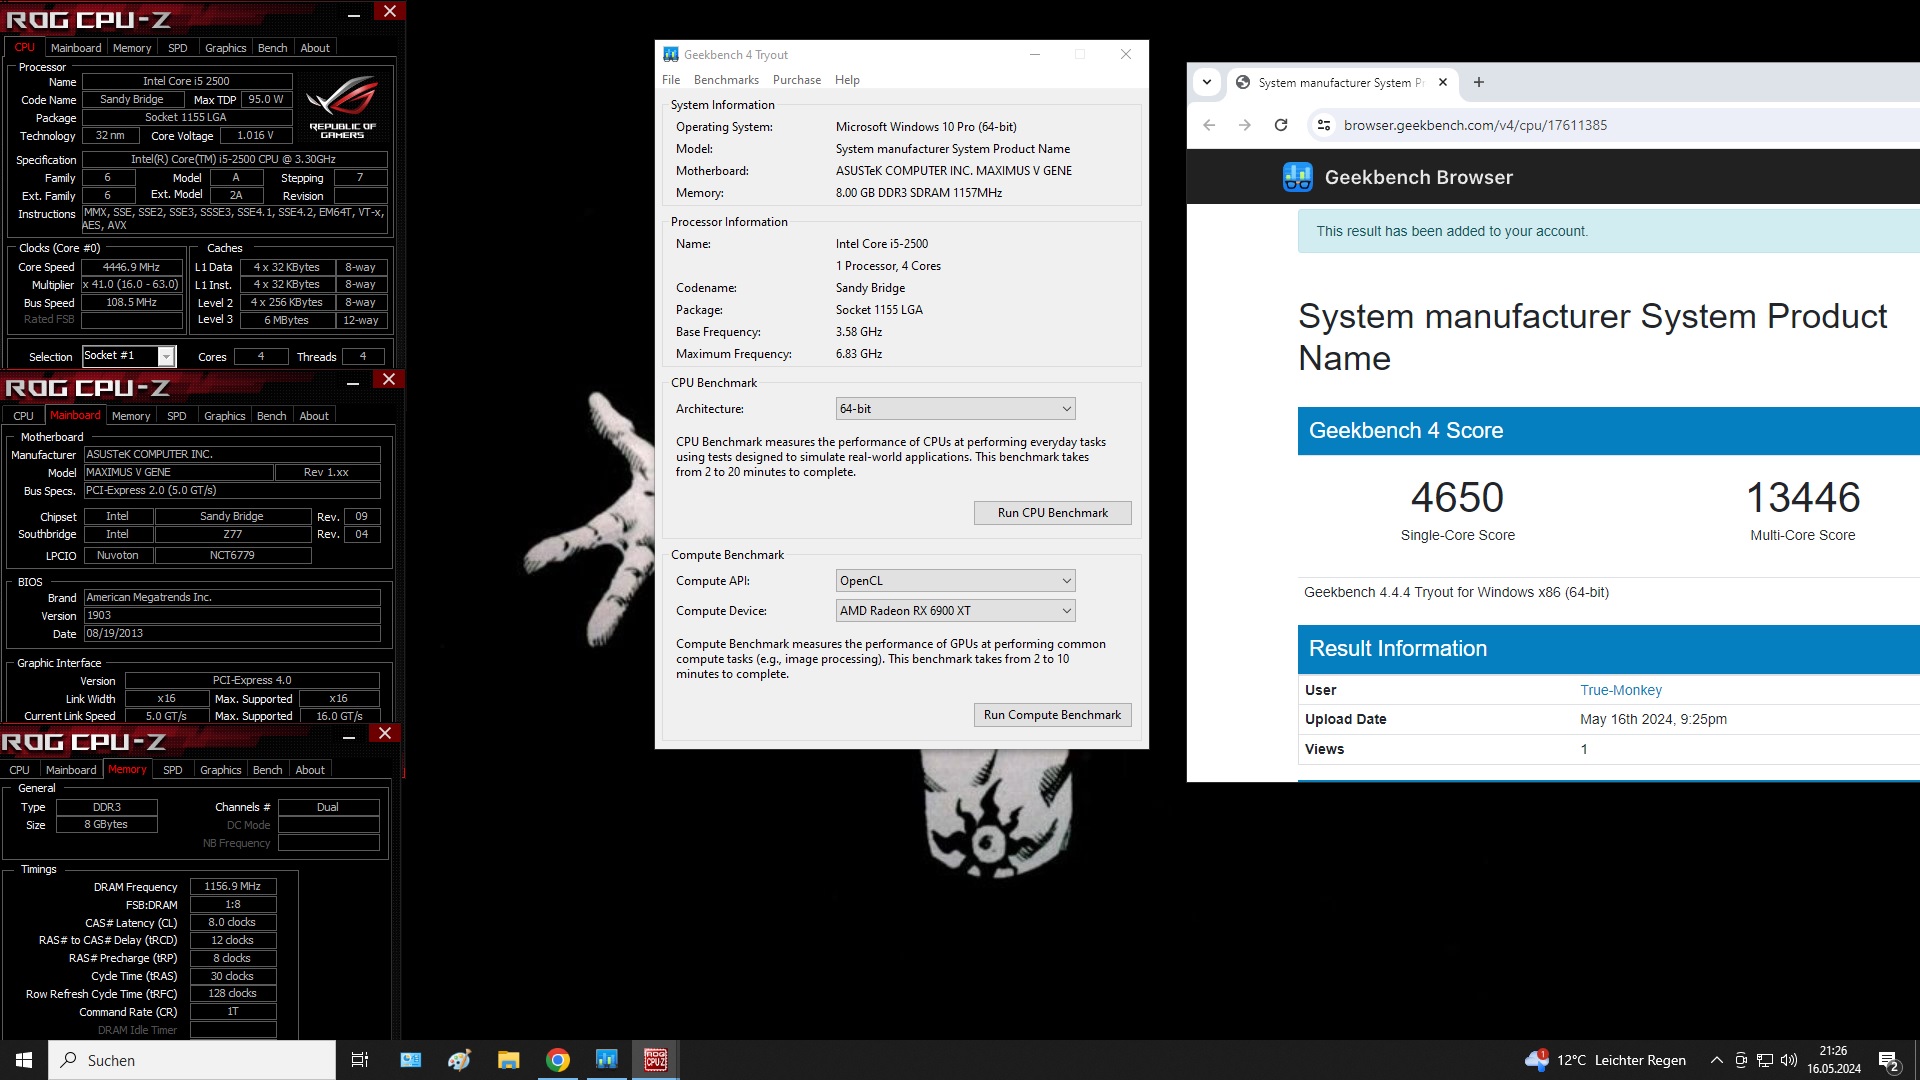
Task: Open Task View icon in taskbar
Action: pos(360,1060)
